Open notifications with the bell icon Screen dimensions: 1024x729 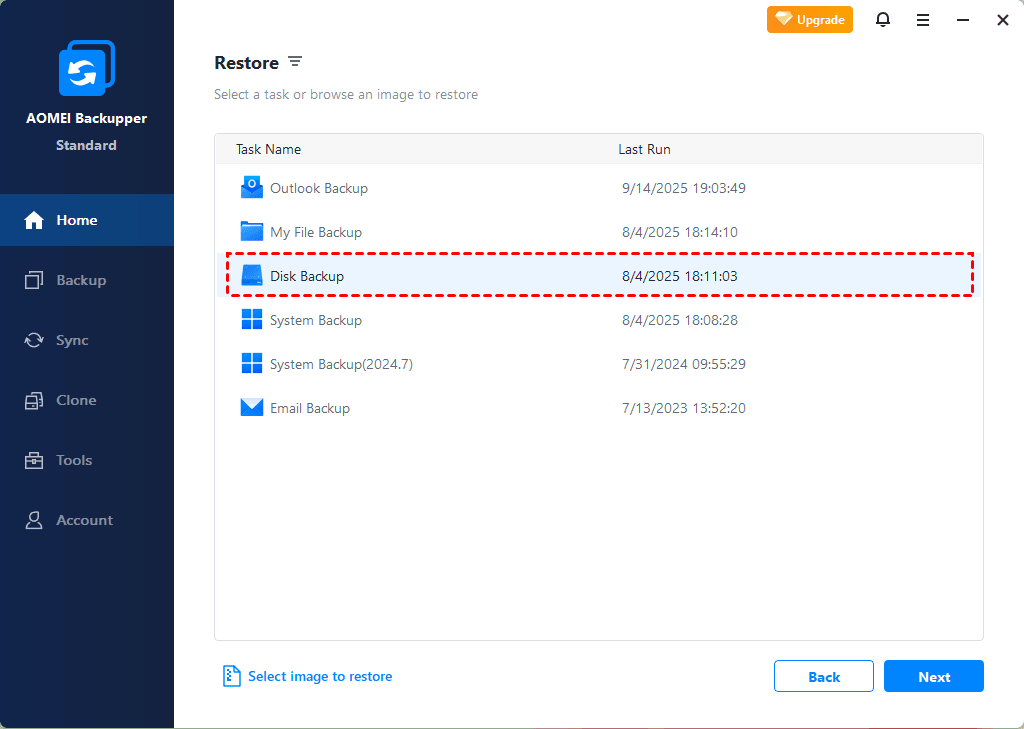883,20
